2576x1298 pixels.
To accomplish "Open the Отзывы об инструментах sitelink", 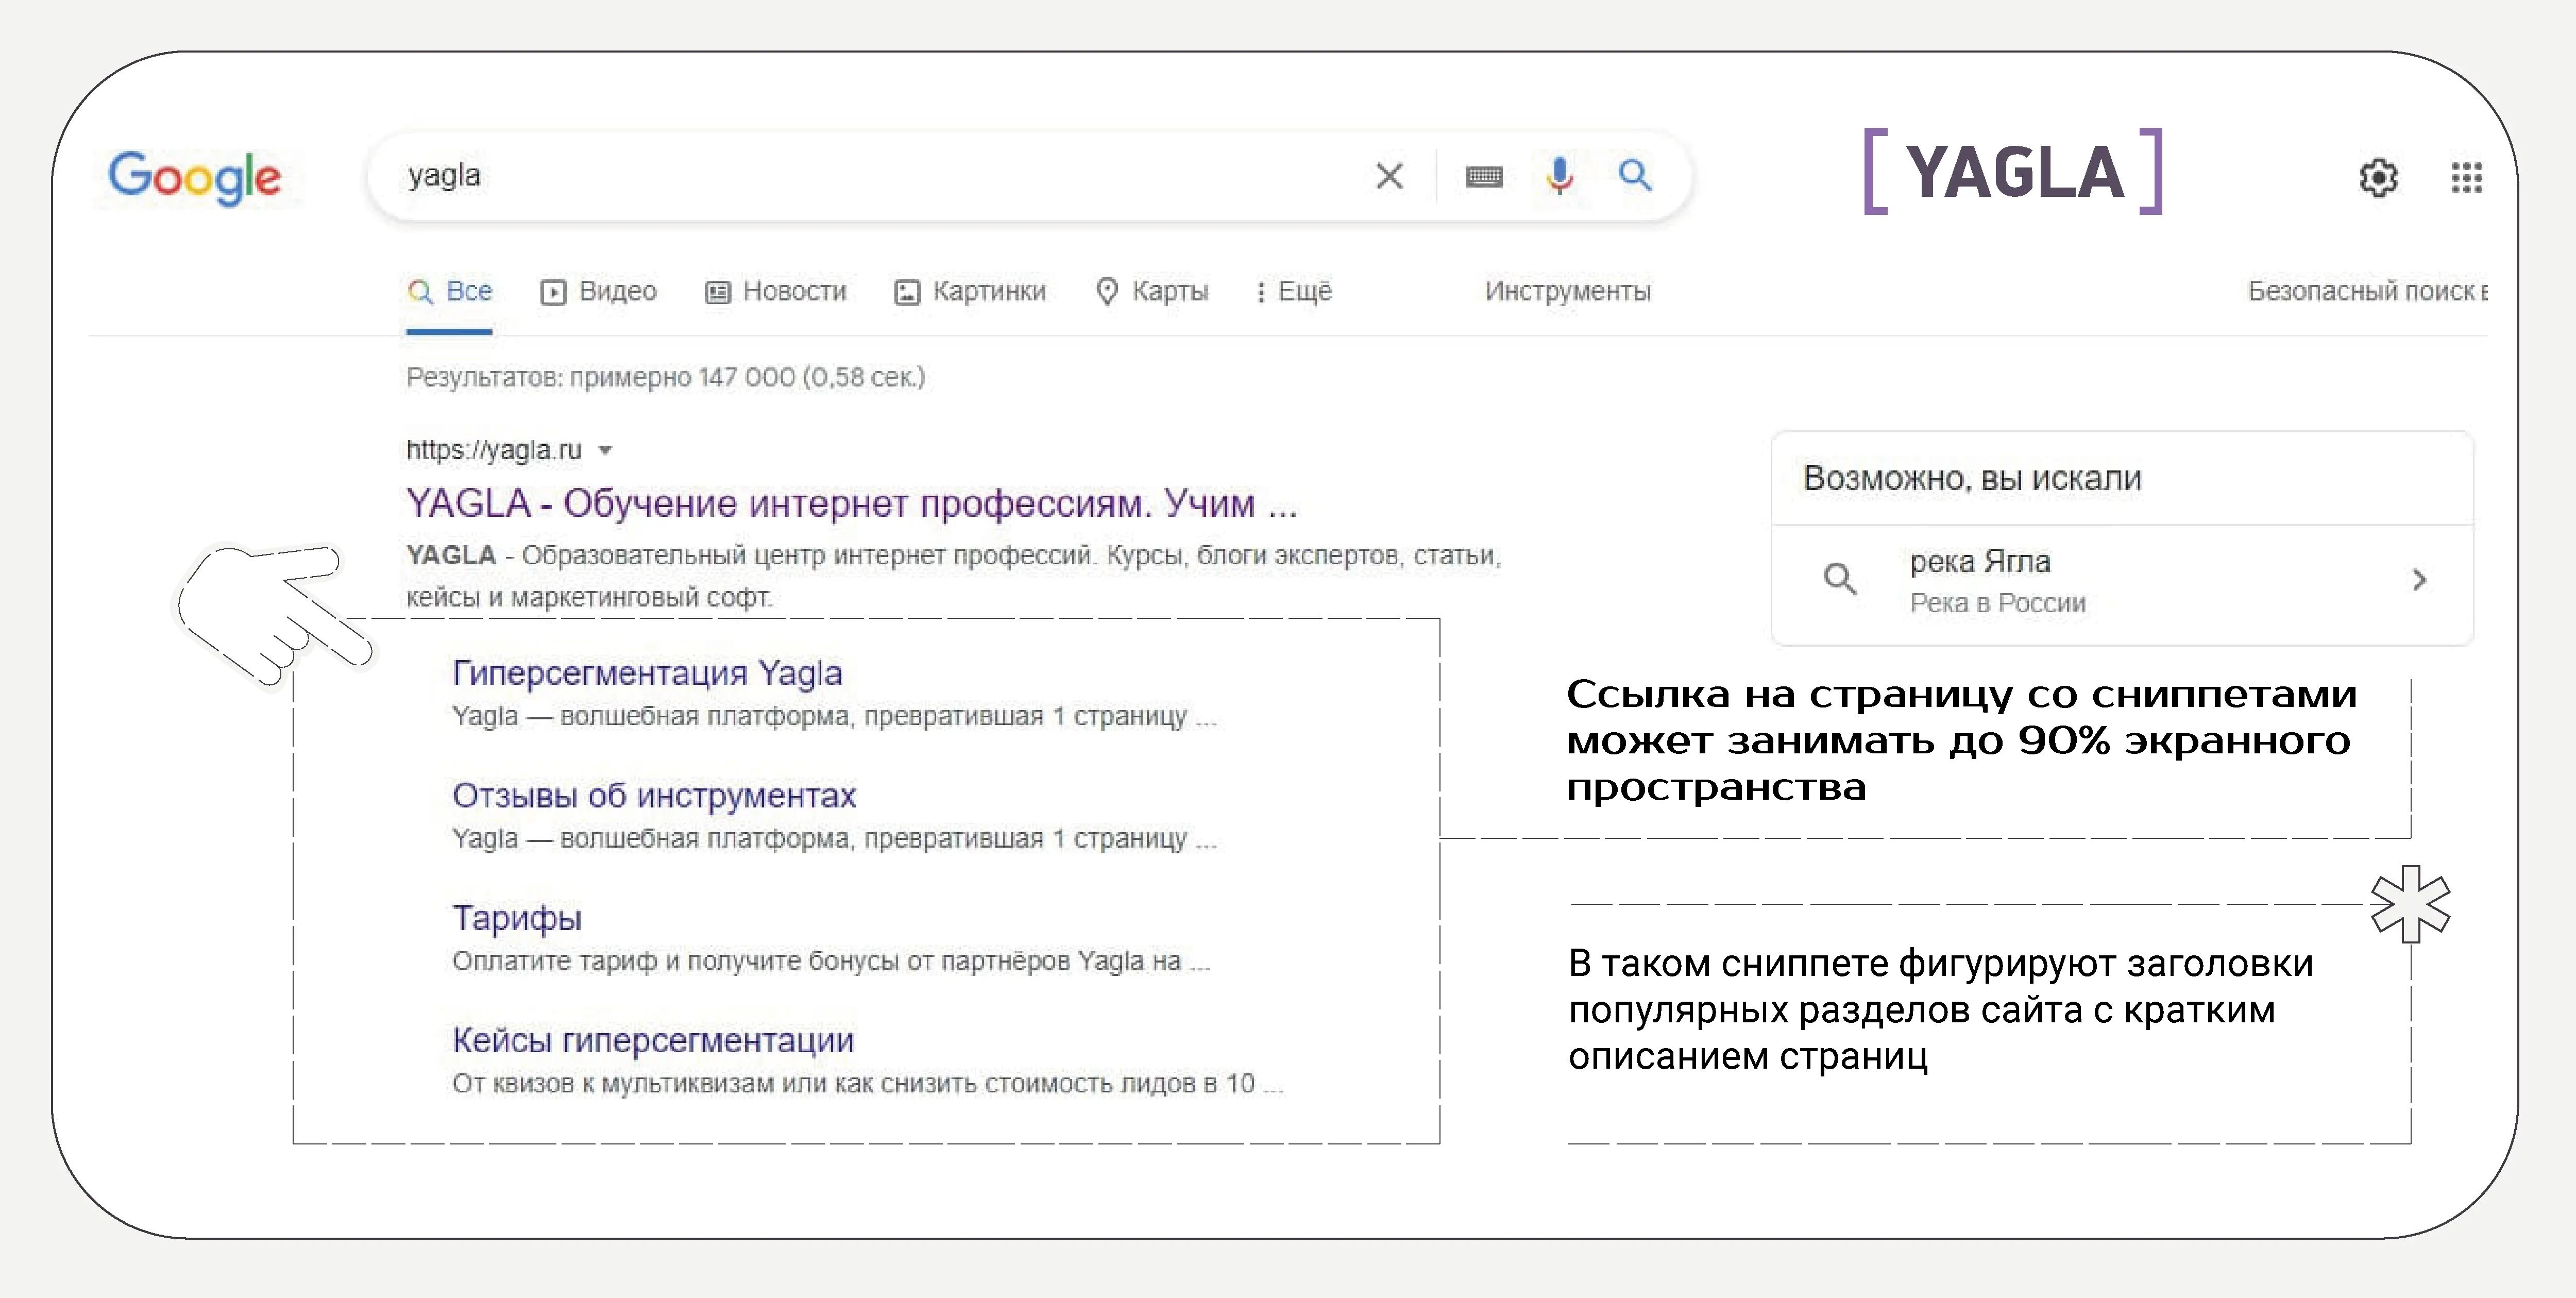I will pyautogui.click(x=654, y=796).
